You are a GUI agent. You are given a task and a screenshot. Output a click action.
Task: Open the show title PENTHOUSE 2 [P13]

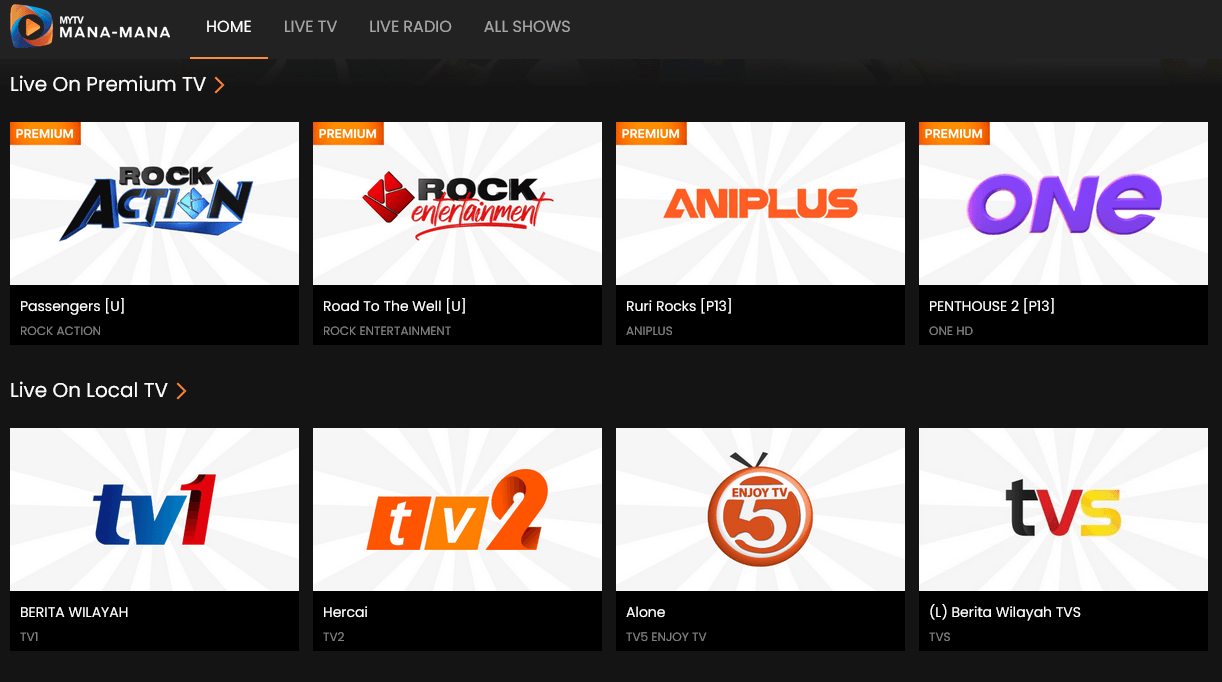992,306
